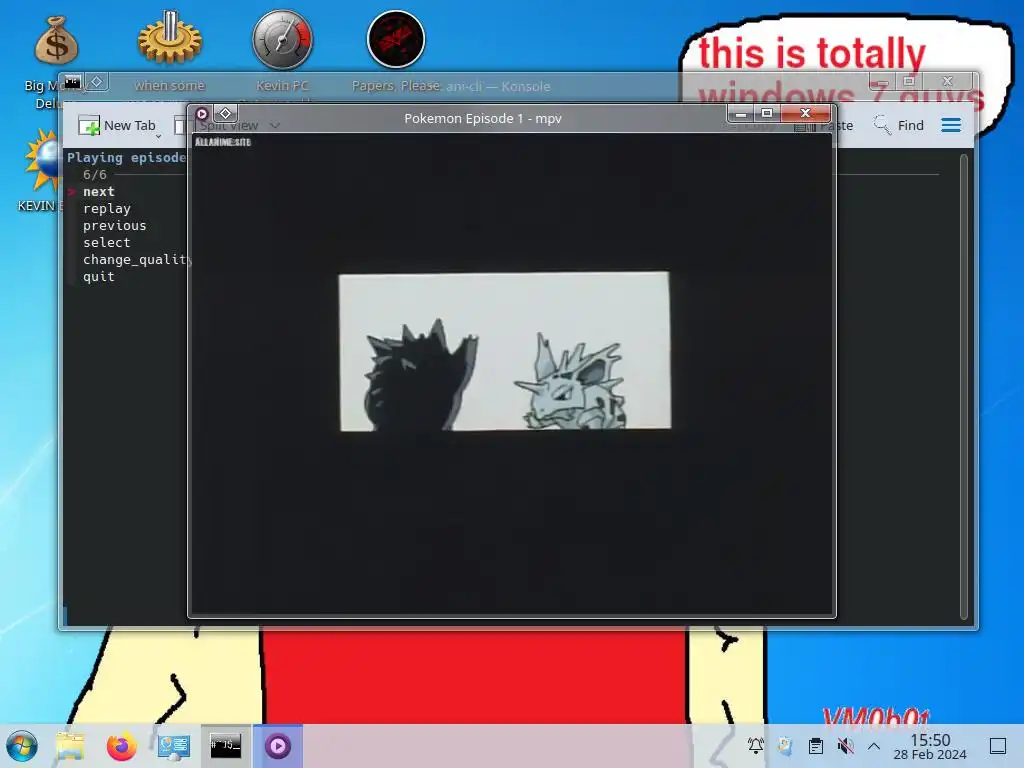Viewport: 1024px width, 768px height.
Task: Open system settings taskbar icon
Action: tap(173, 746)
